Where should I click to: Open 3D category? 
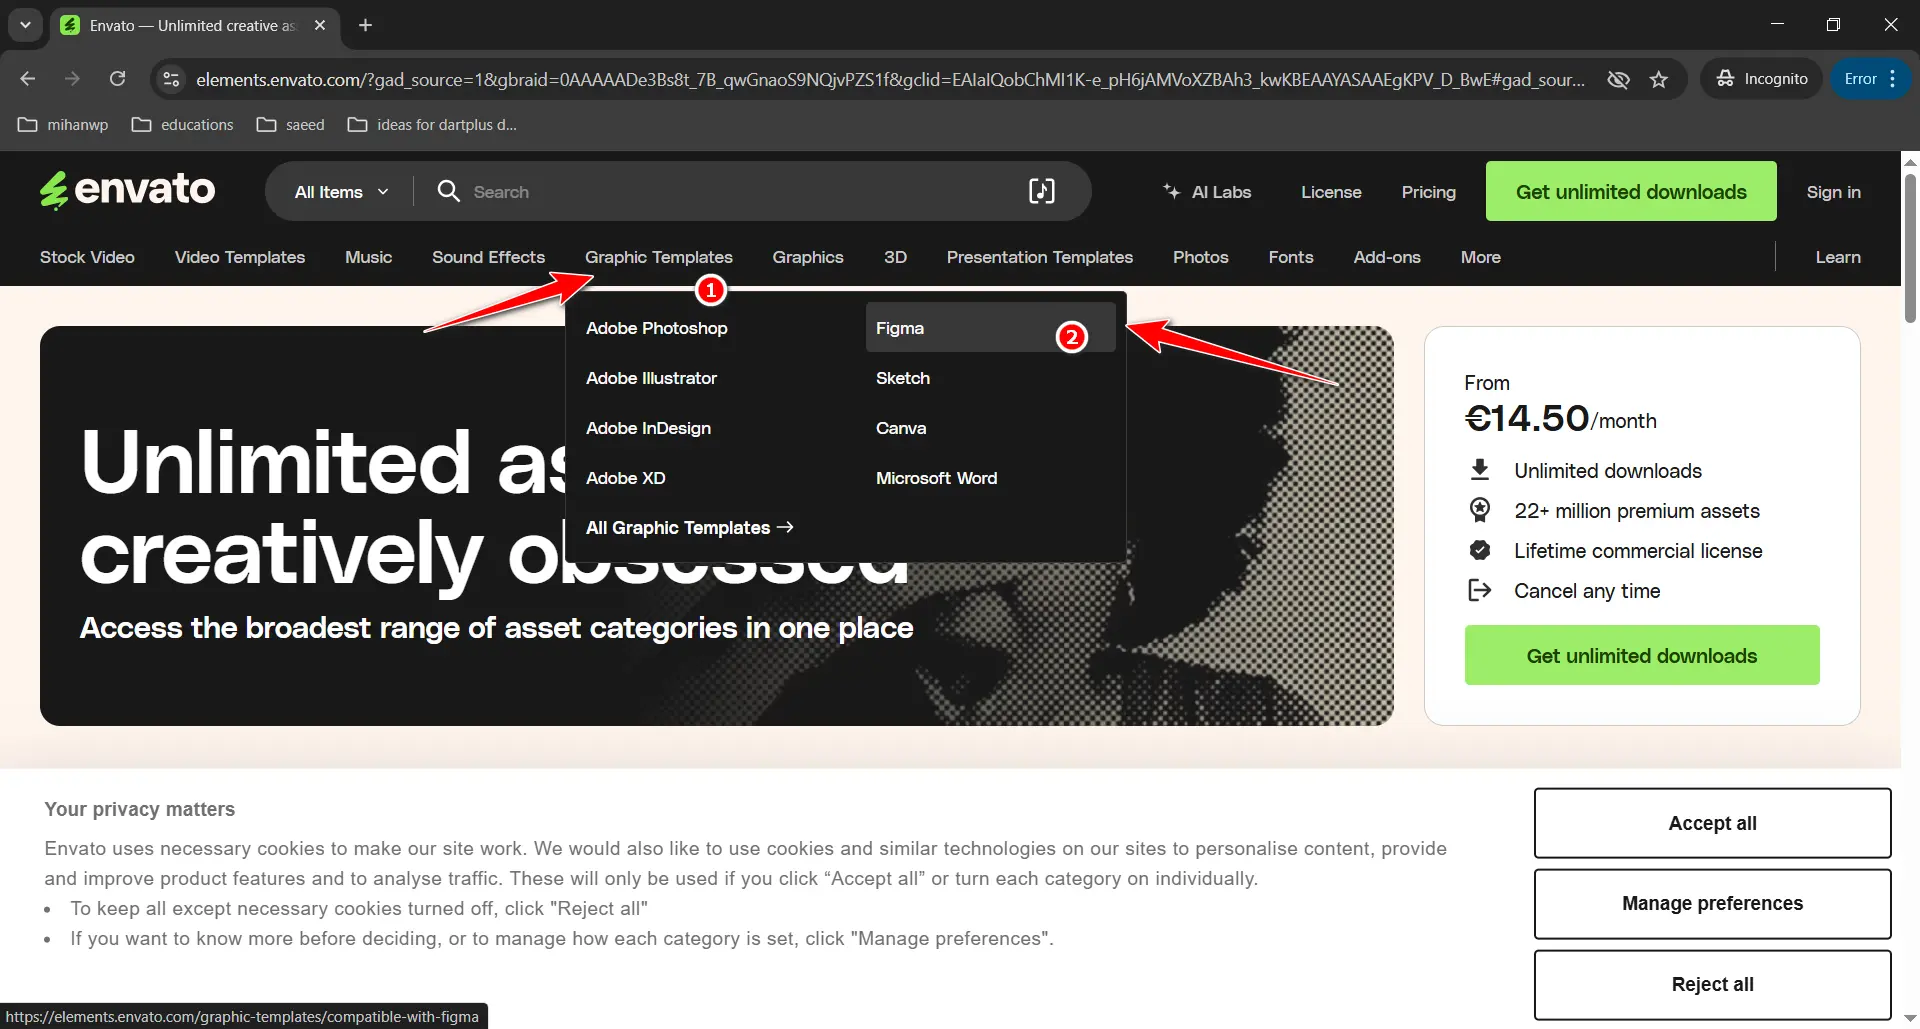point(895,257)
